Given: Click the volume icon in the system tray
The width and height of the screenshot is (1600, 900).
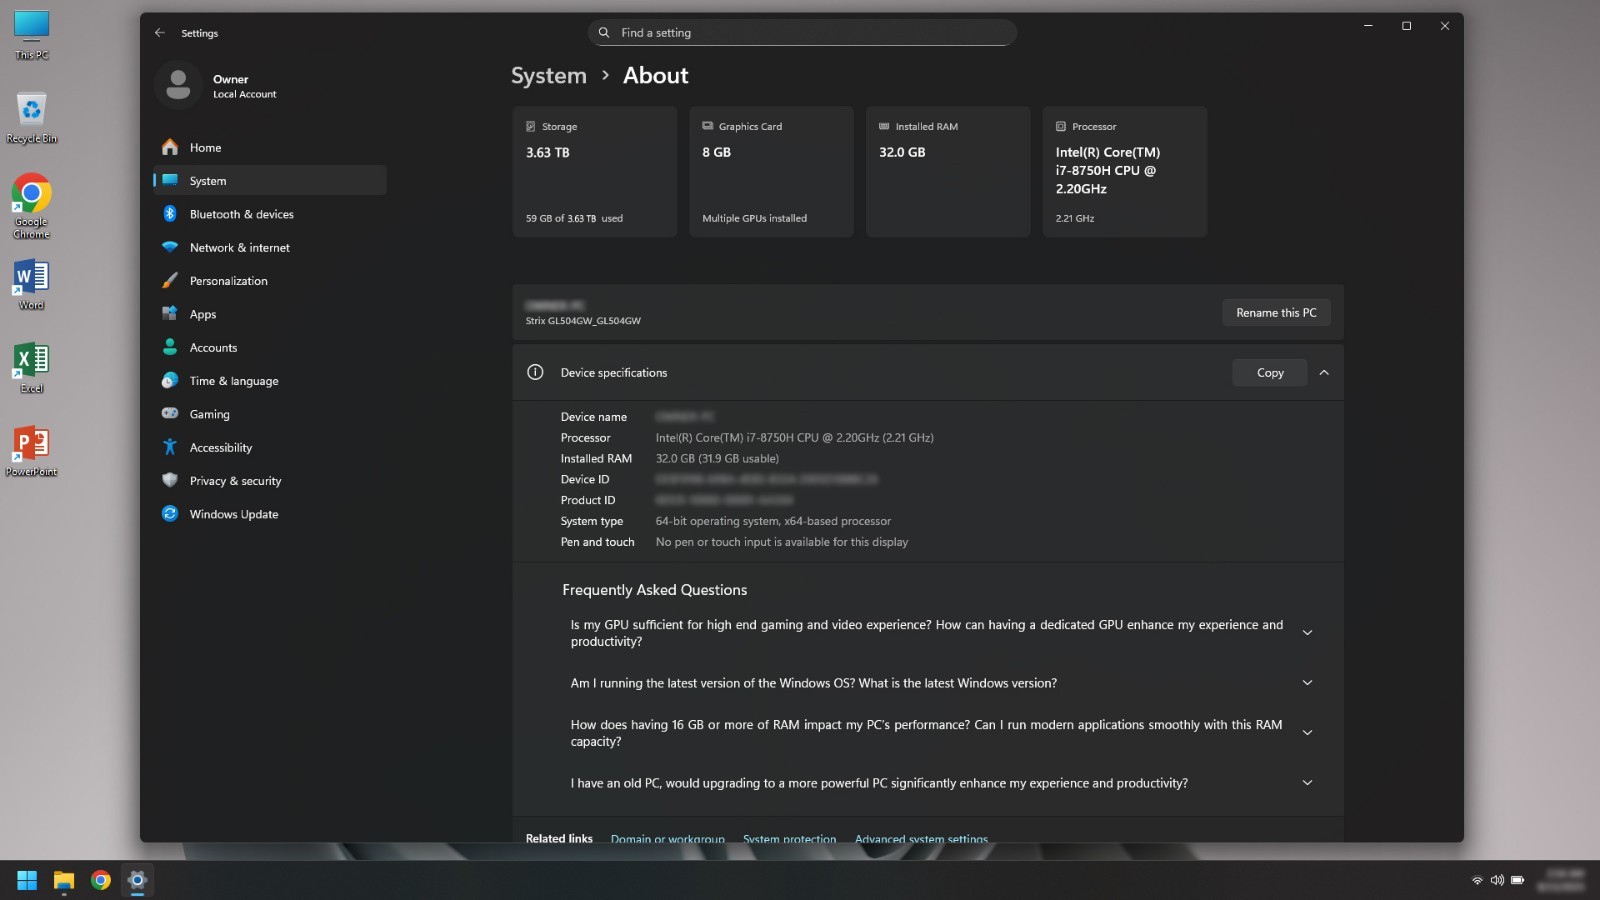Looking at the screenshot, I should [1497, 880].
